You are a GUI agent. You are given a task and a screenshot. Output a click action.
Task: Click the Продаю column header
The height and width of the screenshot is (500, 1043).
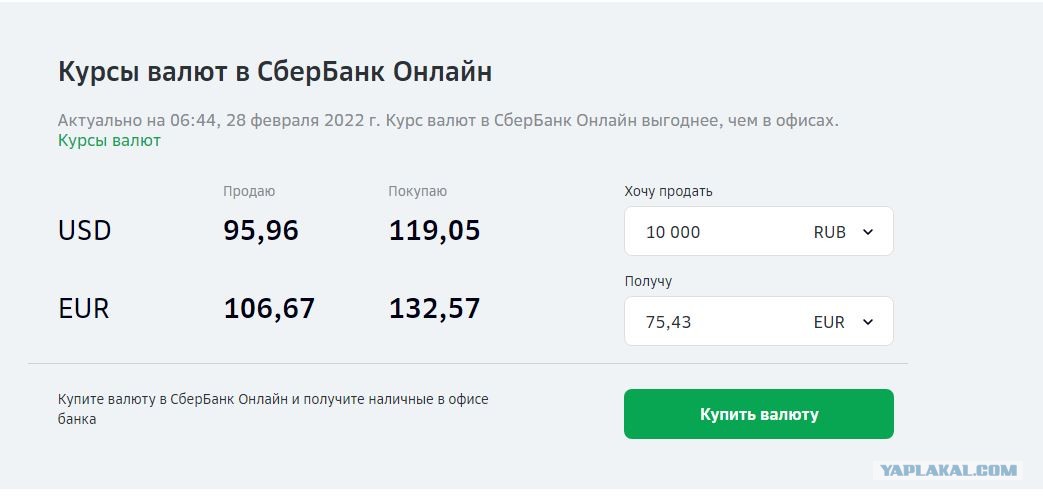click(x=249, y=191)
